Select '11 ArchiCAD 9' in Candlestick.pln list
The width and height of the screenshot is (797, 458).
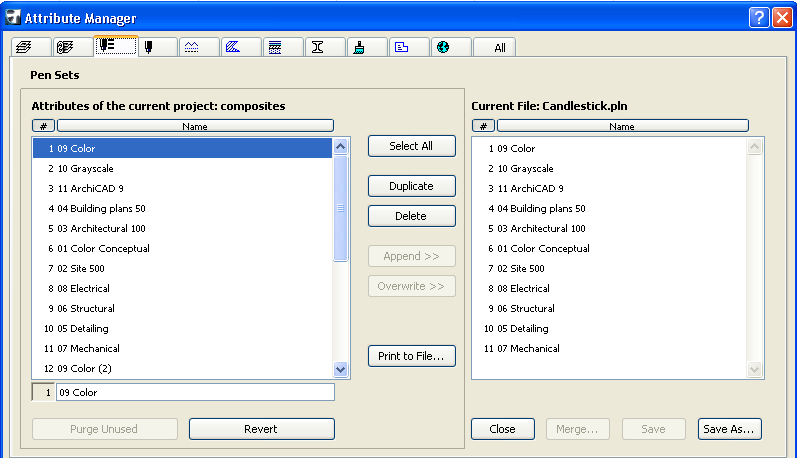click(x=609, y=189)
